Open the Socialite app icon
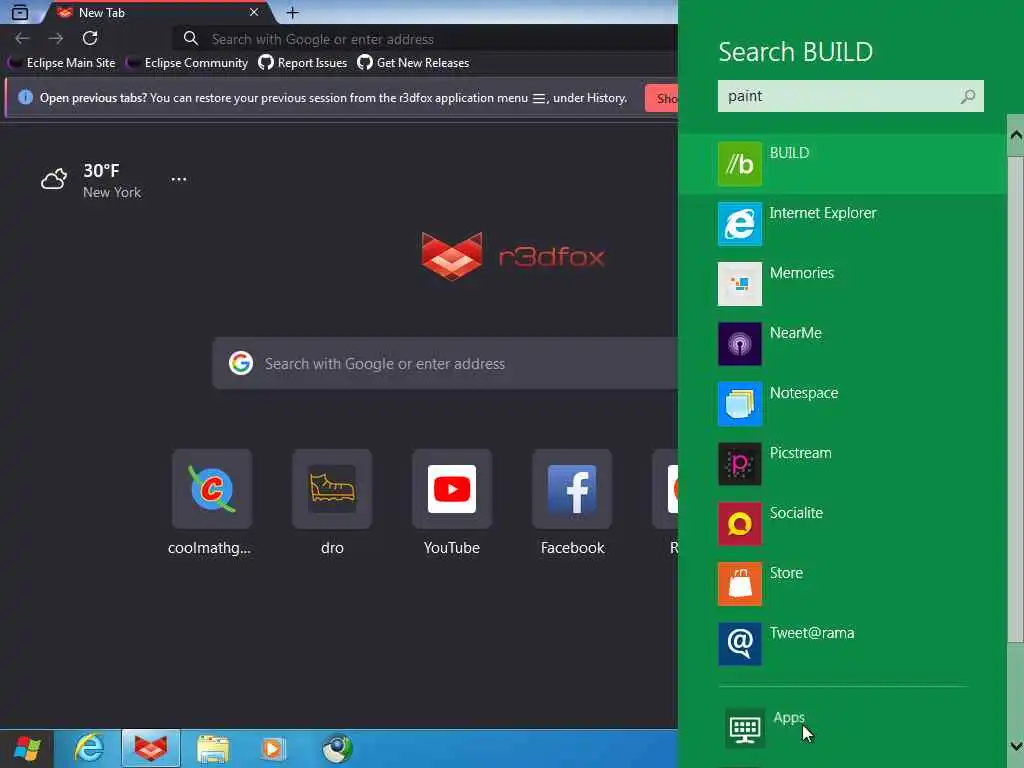1024x768 pixels. pos(739,524)
